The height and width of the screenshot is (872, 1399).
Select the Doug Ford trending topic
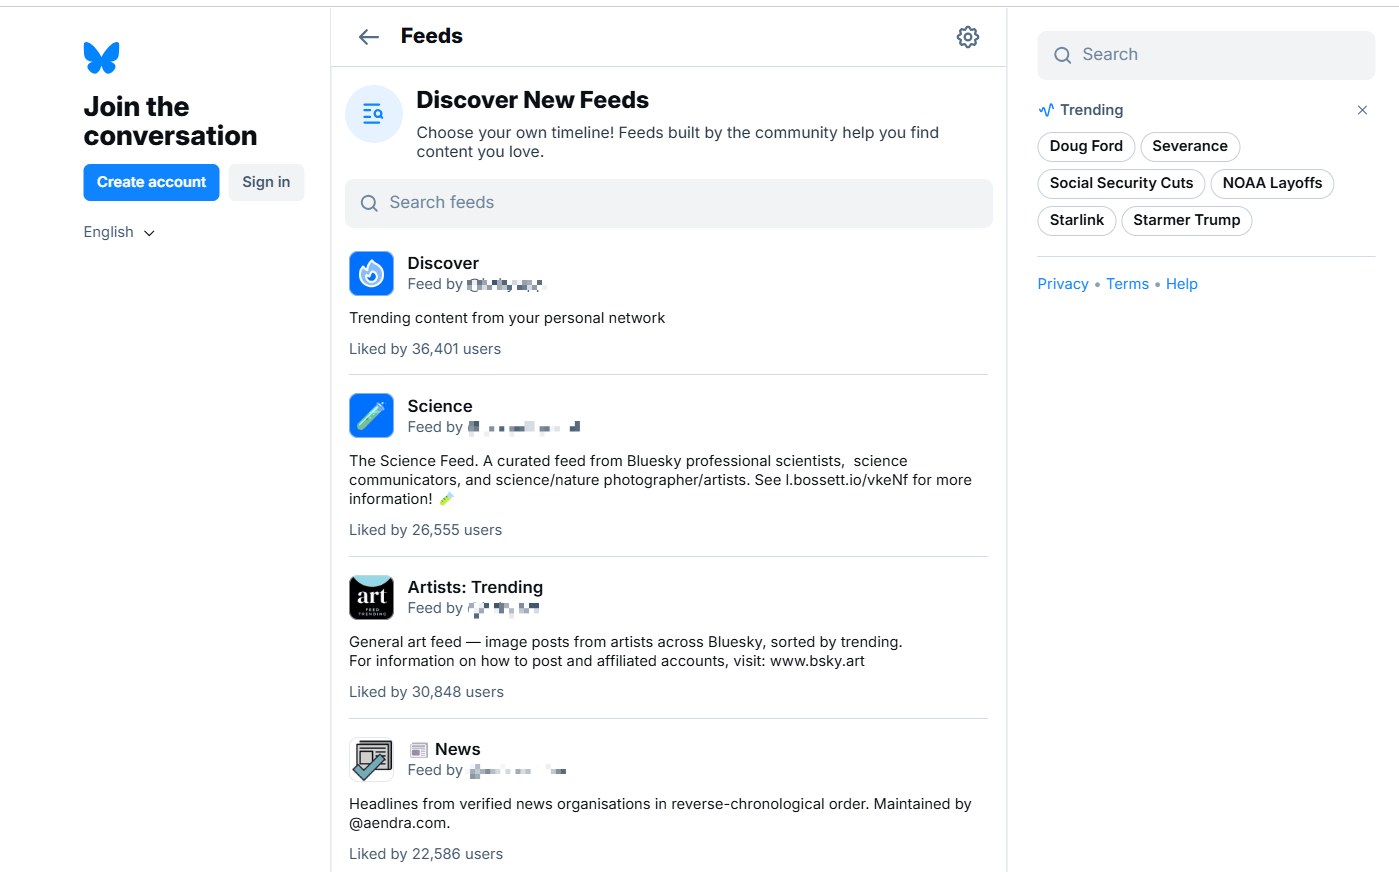click(x=1086, y=146)
